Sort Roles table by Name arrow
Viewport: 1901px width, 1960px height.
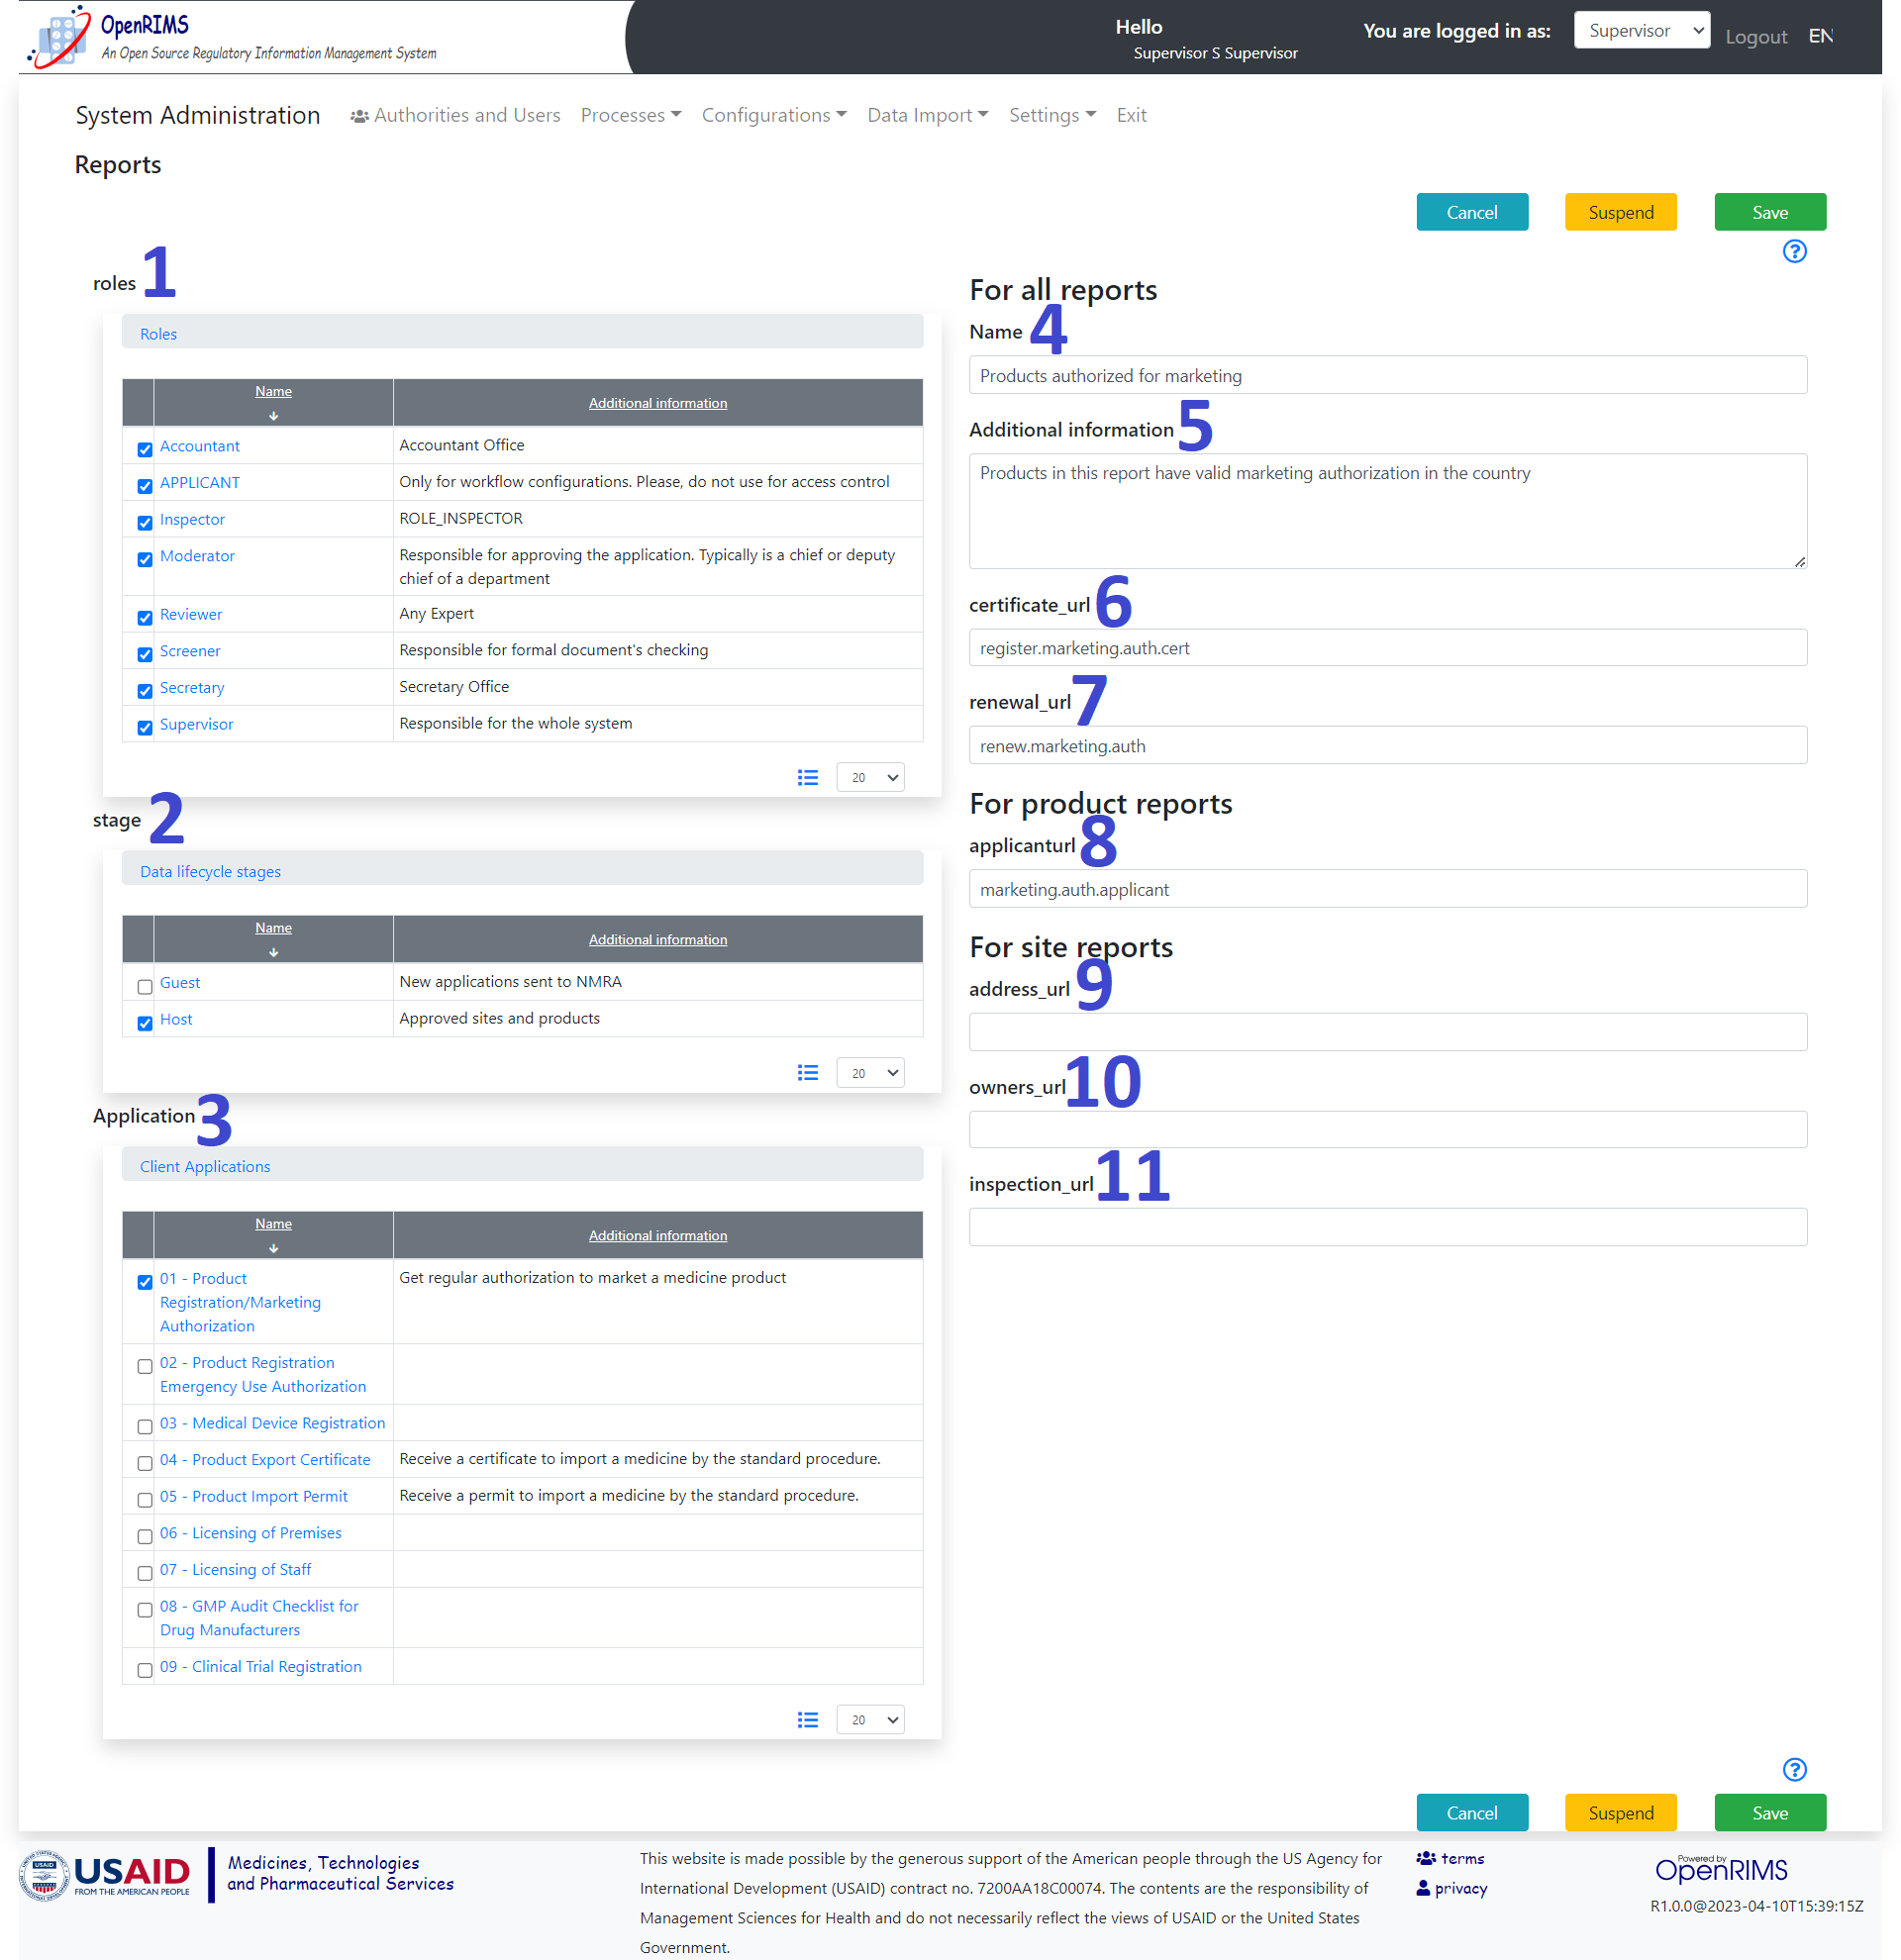coord(273,415)
